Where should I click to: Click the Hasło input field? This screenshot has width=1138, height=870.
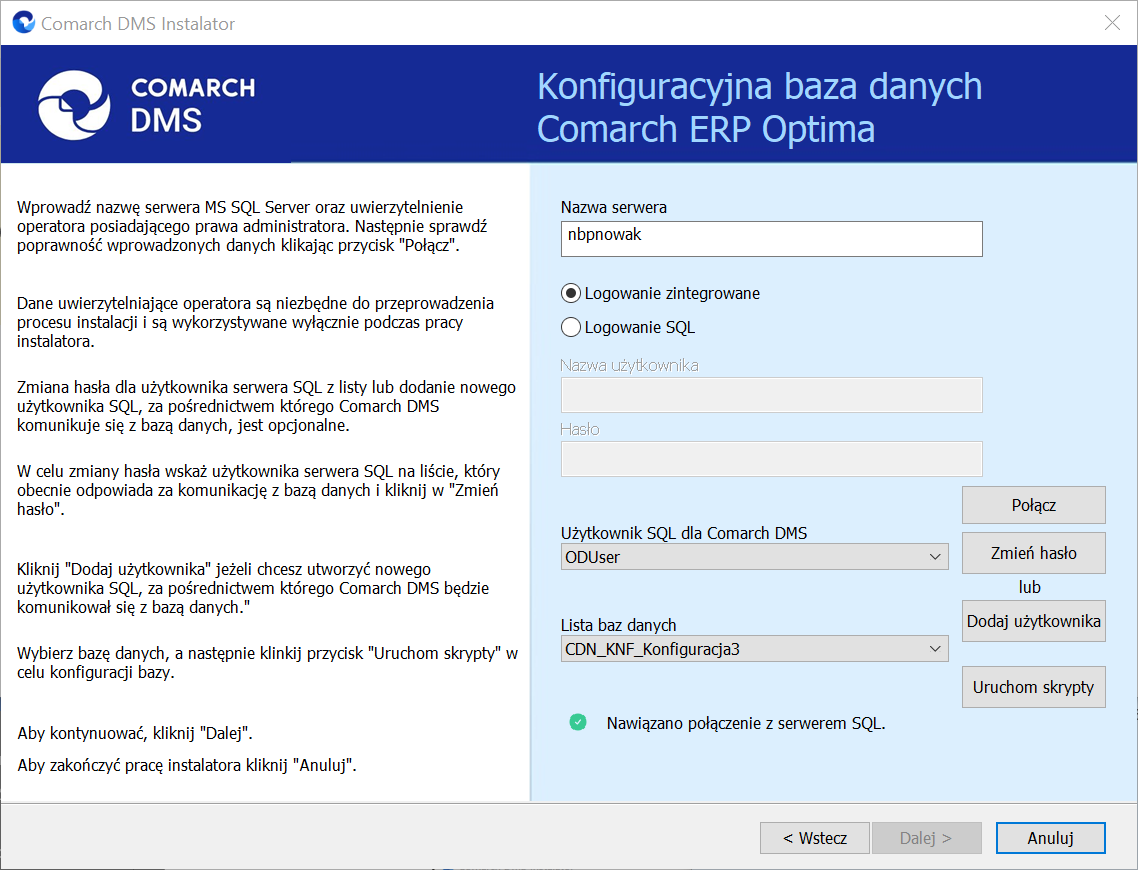click(x=771, y=459)
